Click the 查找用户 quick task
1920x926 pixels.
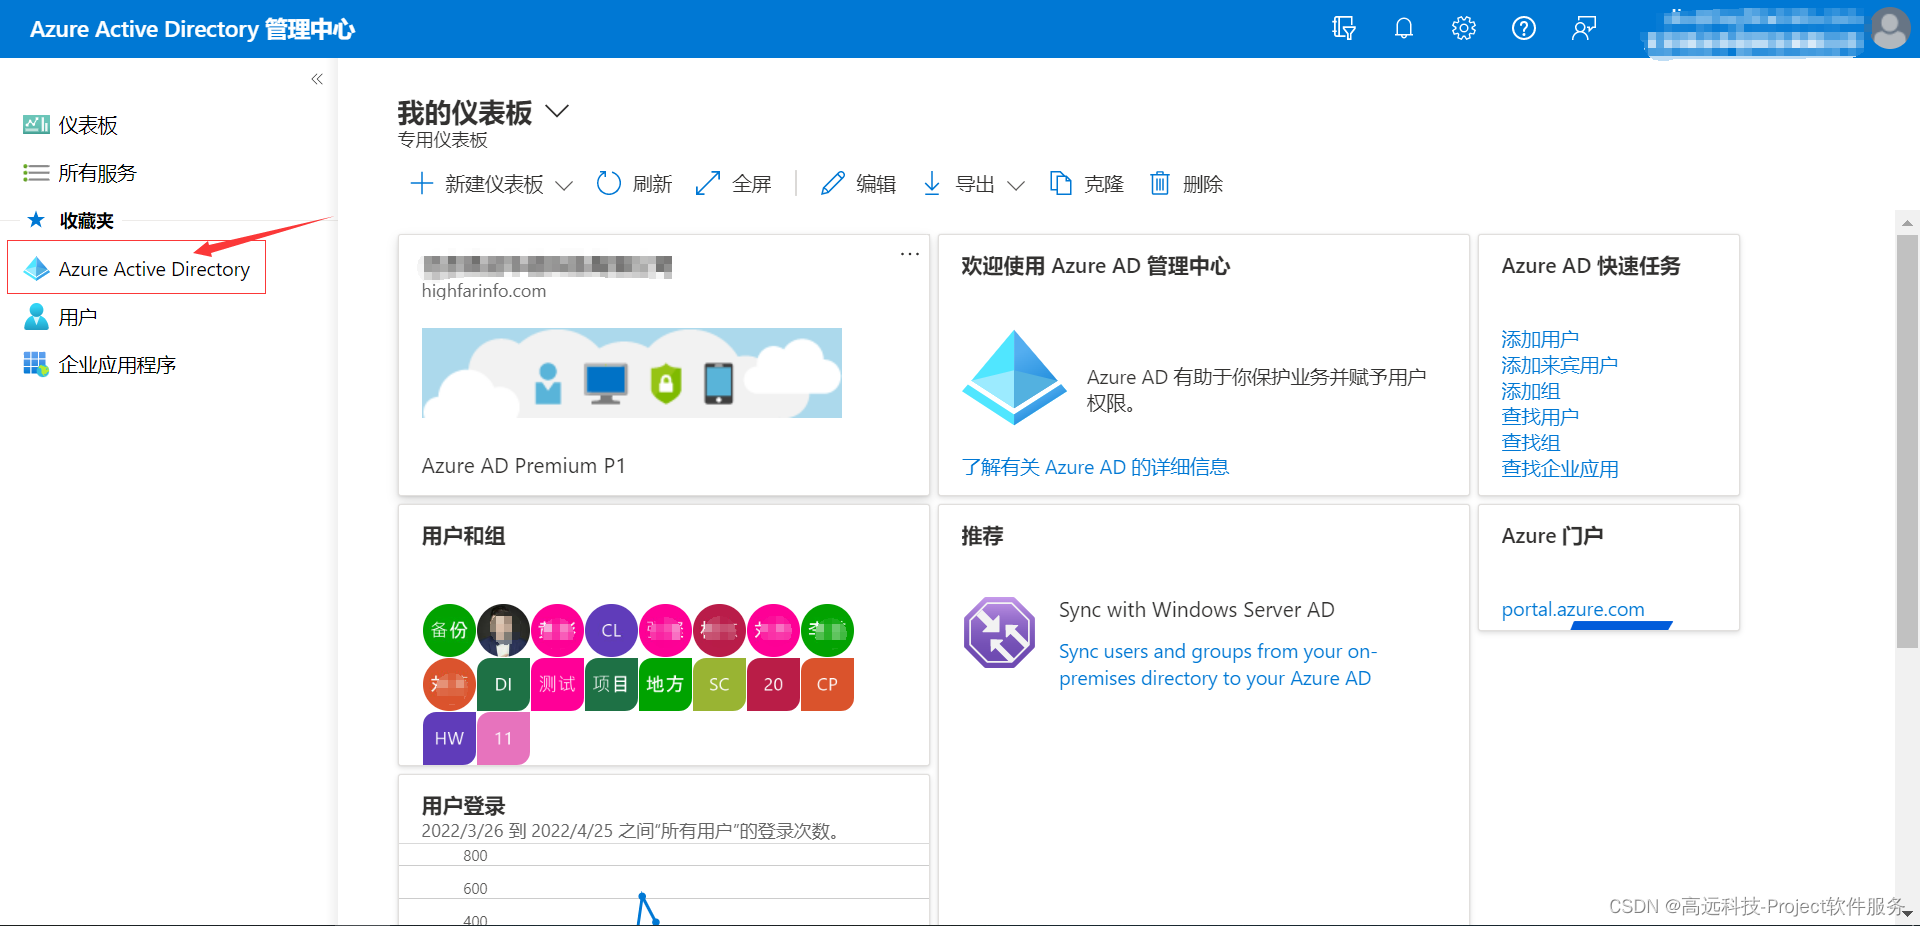point(1540,417)
